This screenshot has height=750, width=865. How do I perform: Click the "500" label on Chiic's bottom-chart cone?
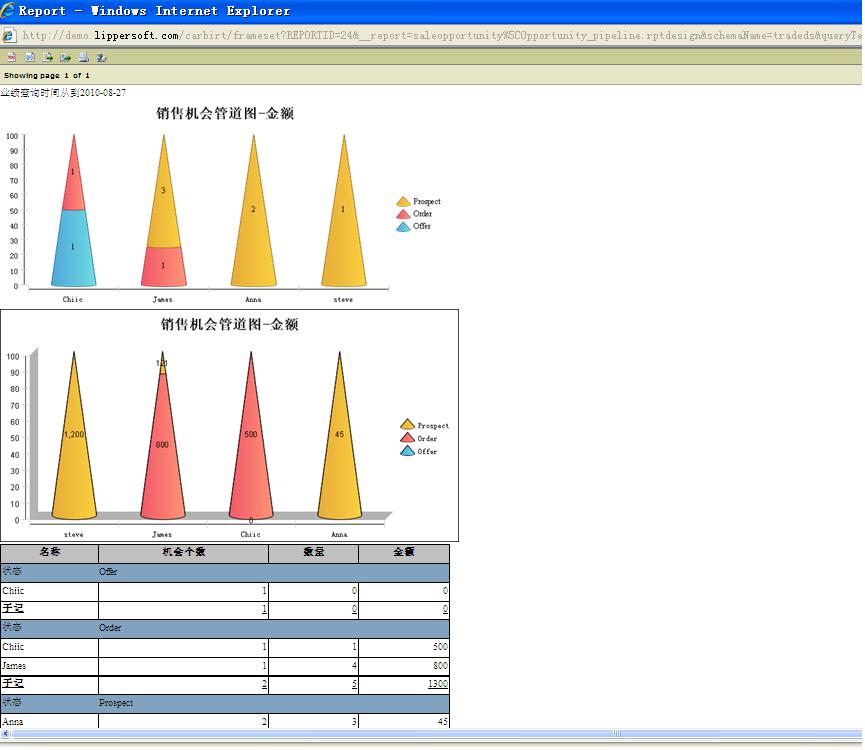[251, 434]
